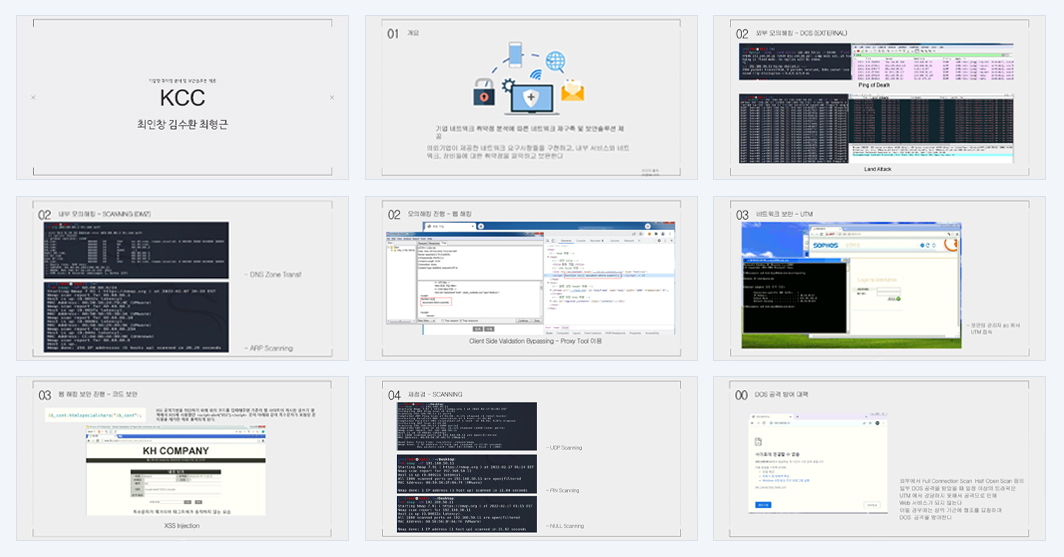Open the KCC title slide thumbnail
1064x557 pixels.
(x=183, y=98)
